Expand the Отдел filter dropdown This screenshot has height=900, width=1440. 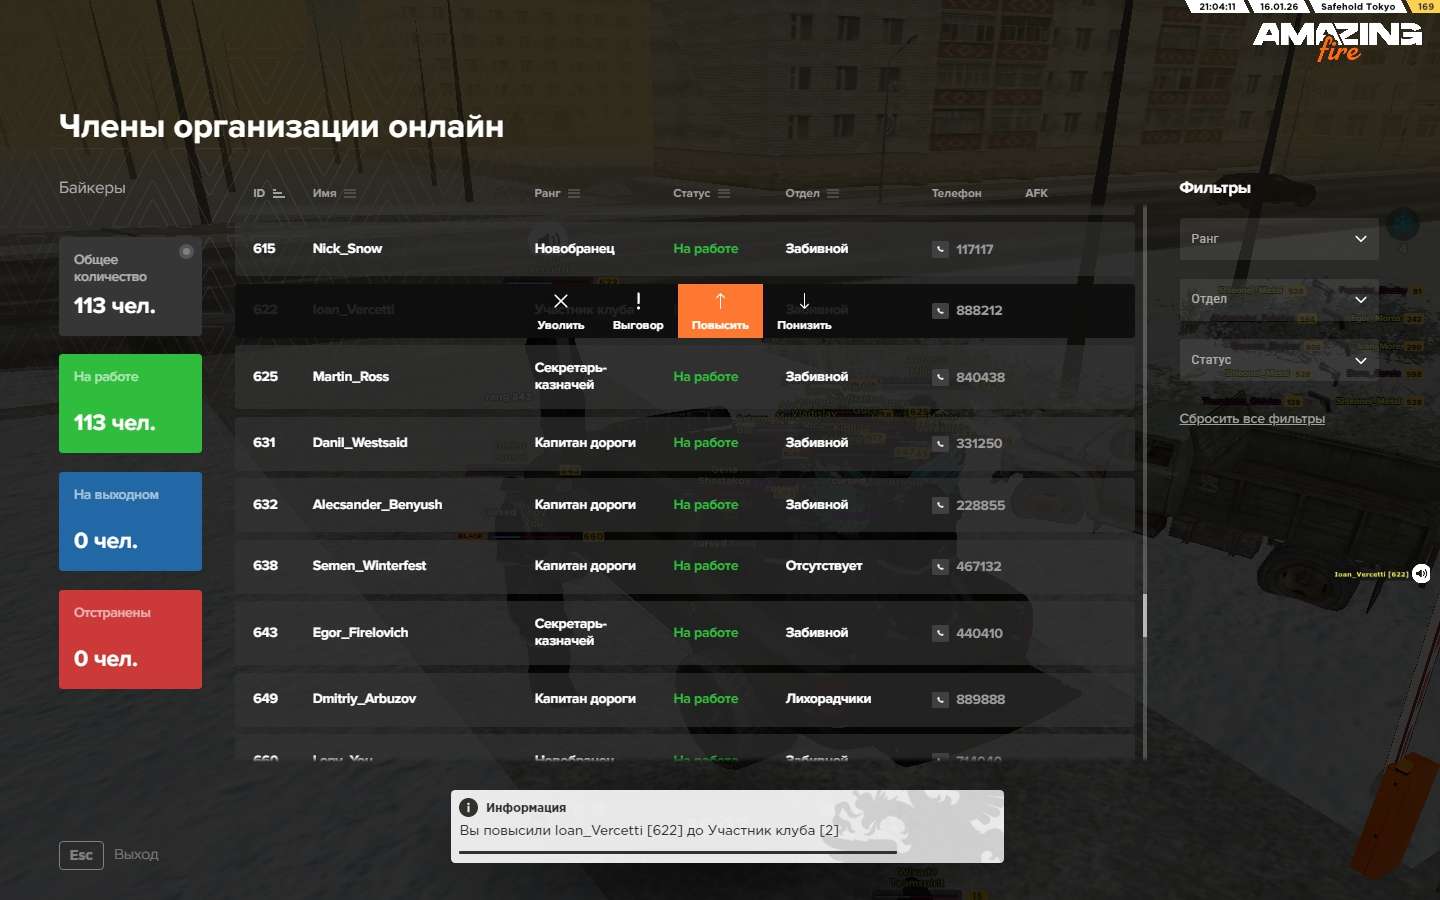(x=1278, y=299)
